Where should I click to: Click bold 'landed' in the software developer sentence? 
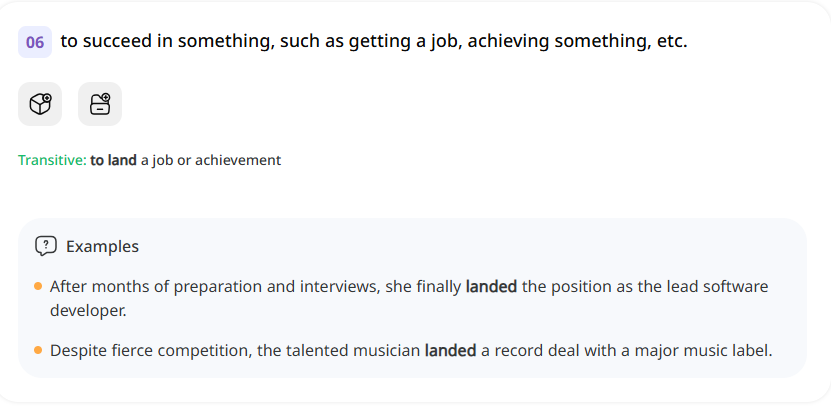click(x=491, y=287)
